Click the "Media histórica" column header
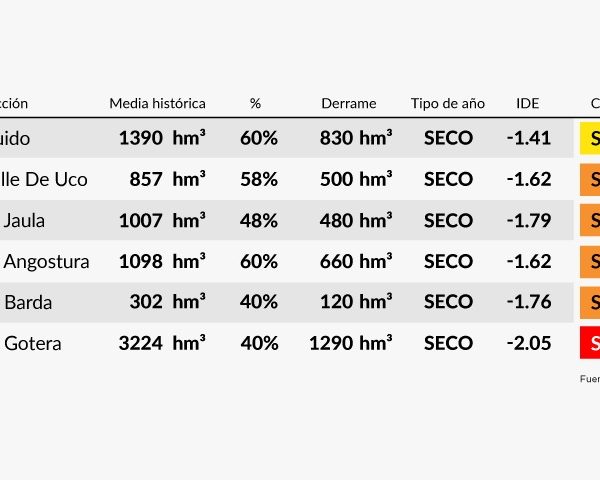The image size is (600, 480). point(157,103)
